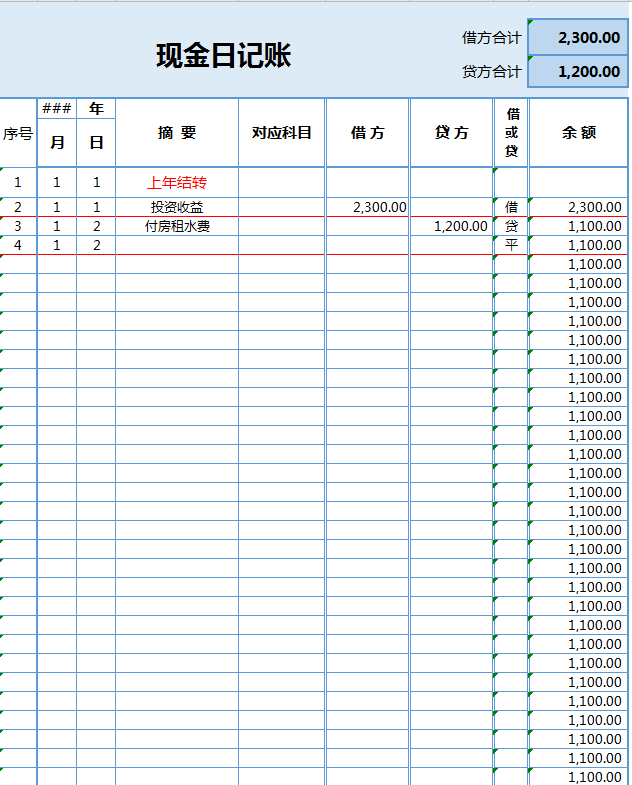Select the 借方 column header cell

tap(367, 133)
